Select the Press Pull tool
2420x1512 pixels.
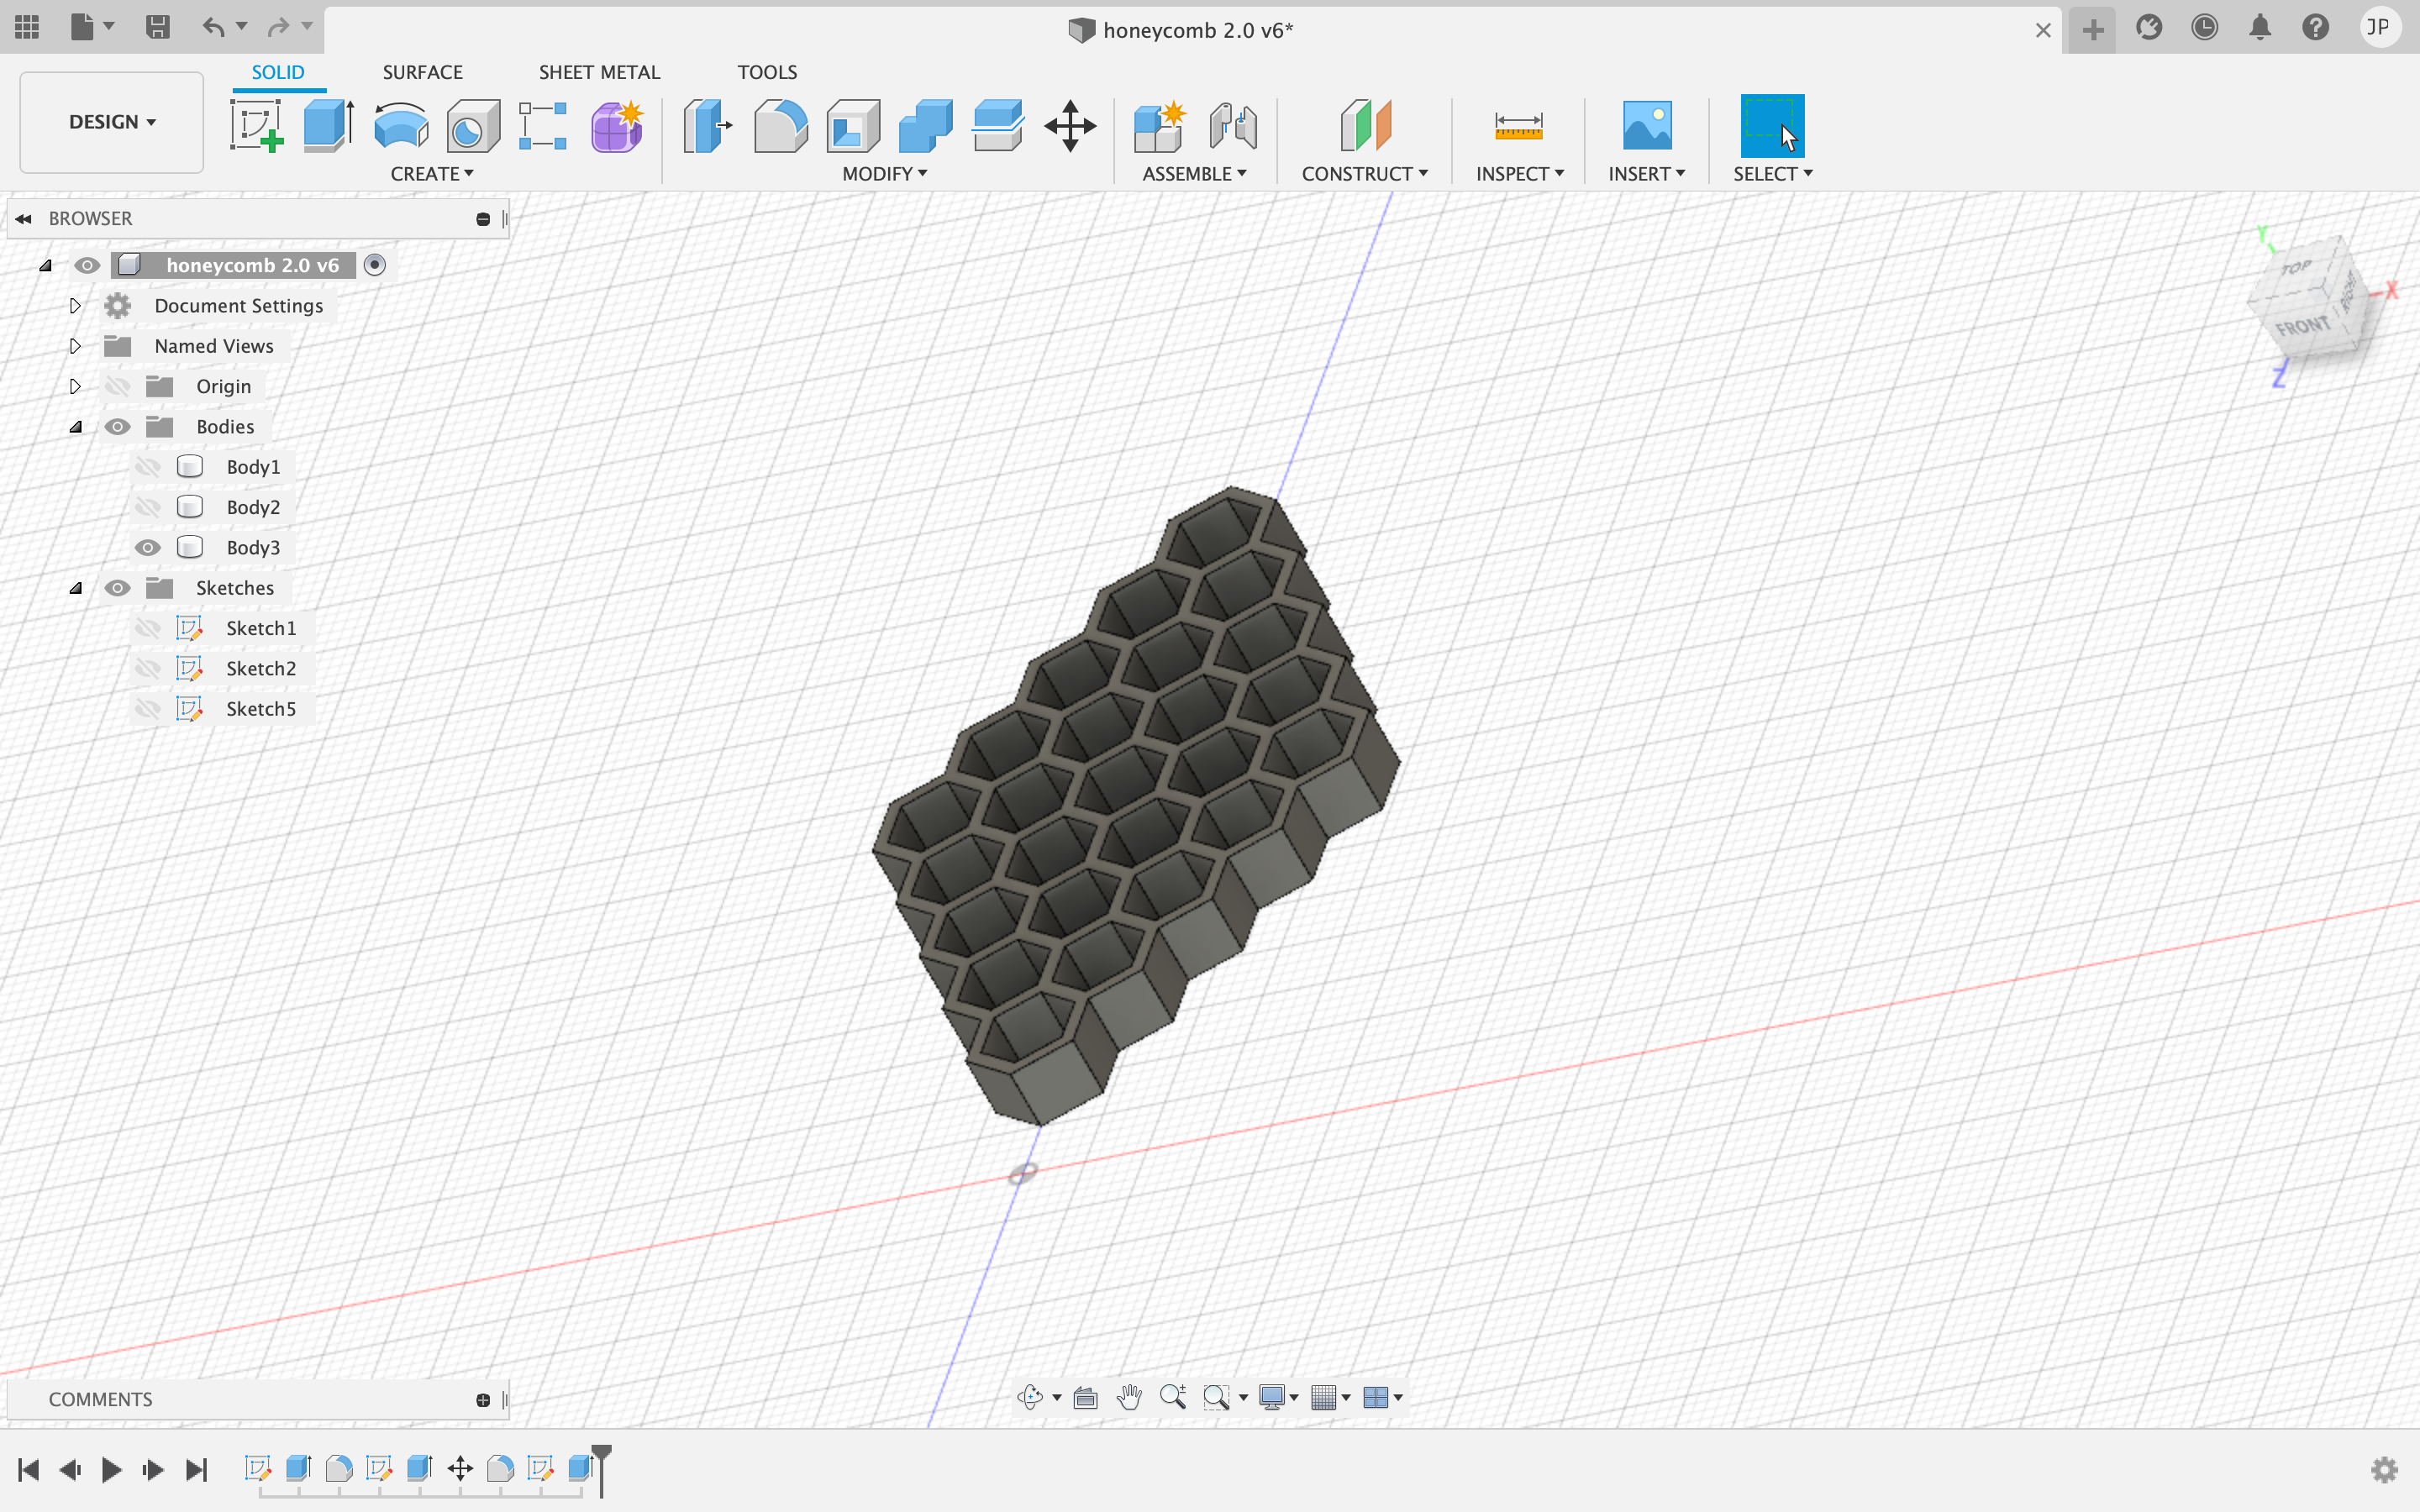click(x=708, y=126)
